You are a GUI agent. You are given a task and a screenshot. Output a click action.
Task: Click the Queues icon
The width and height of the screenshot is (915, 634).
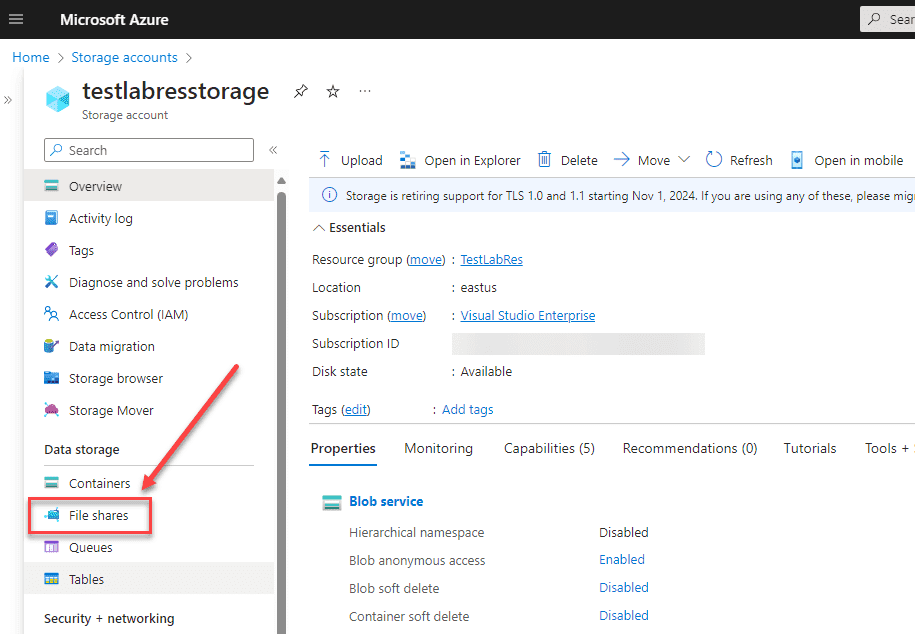51,547
